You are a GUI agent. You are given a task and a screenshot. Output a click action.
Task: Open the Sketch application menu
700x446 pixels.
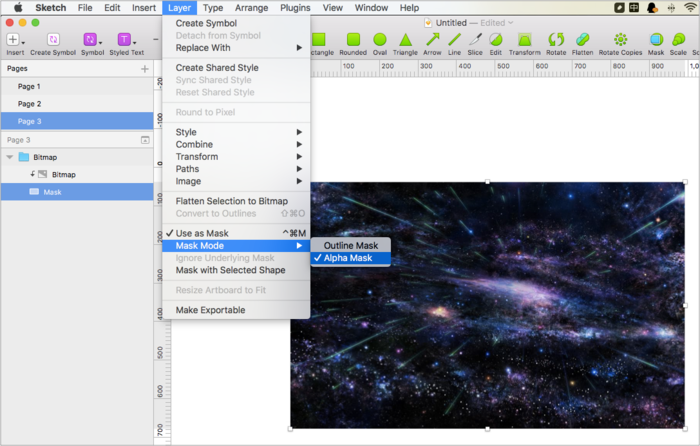[x=50, y=8]
